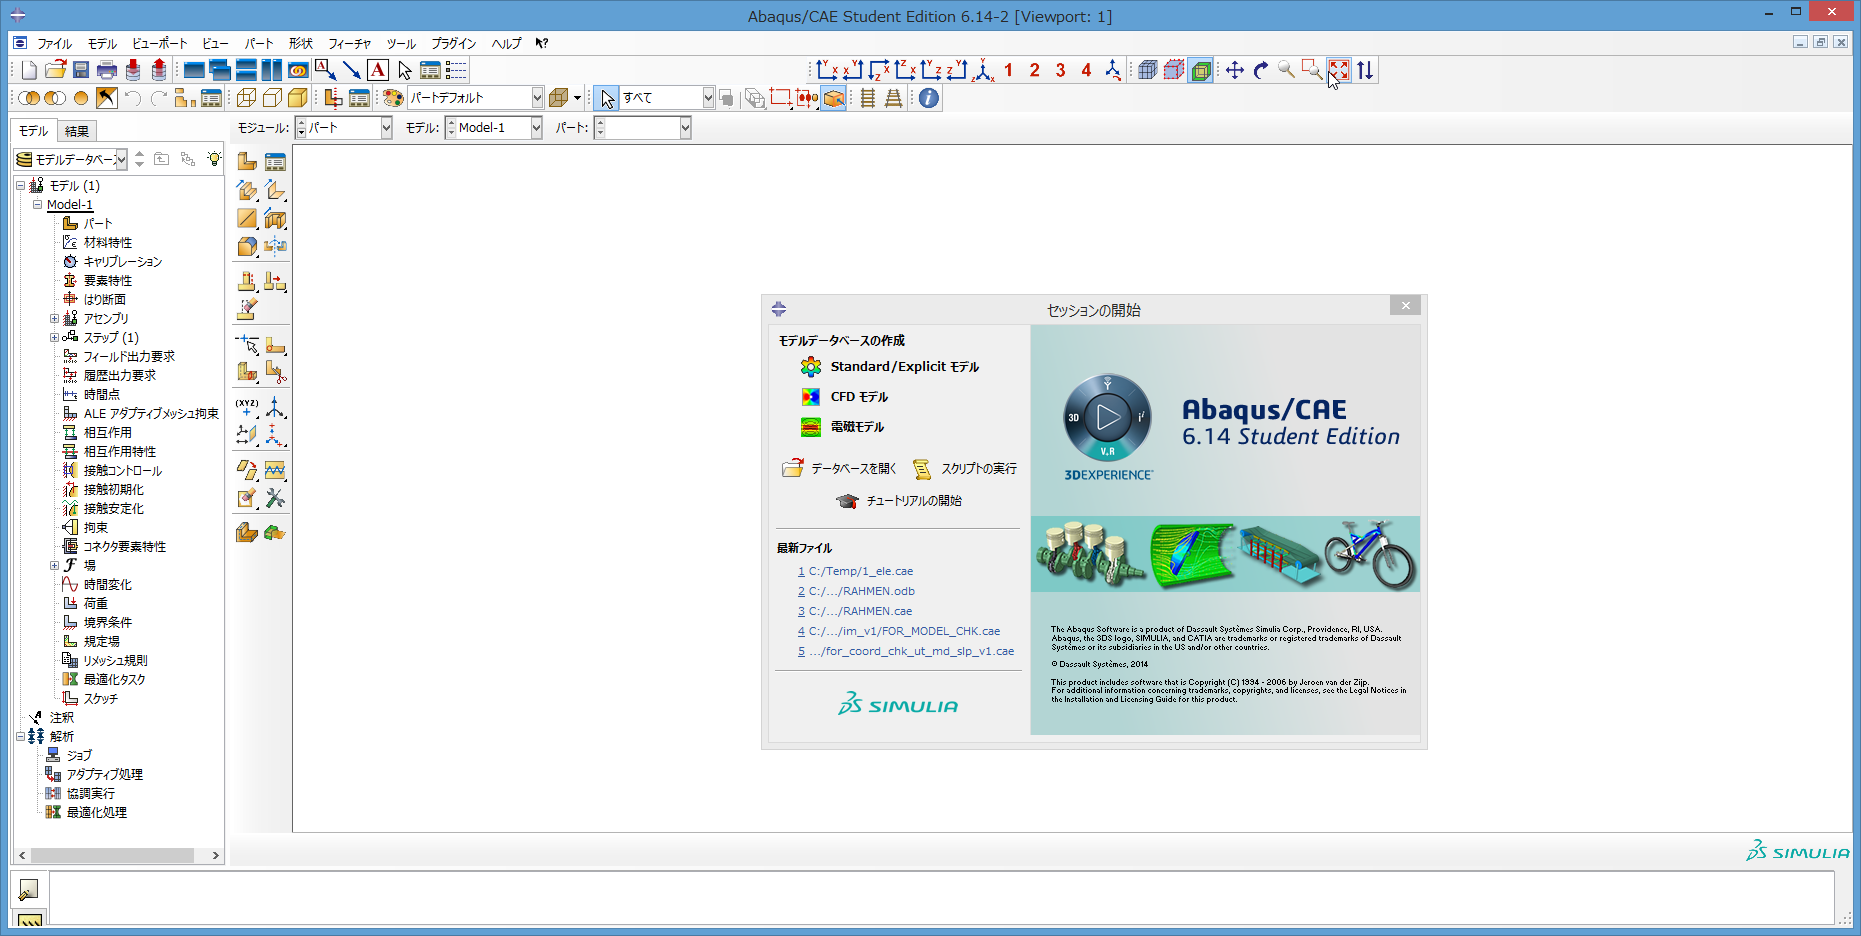Toggle hidden line render style
The width and height of the screenshot is (1861, 936).
point(272,98)
